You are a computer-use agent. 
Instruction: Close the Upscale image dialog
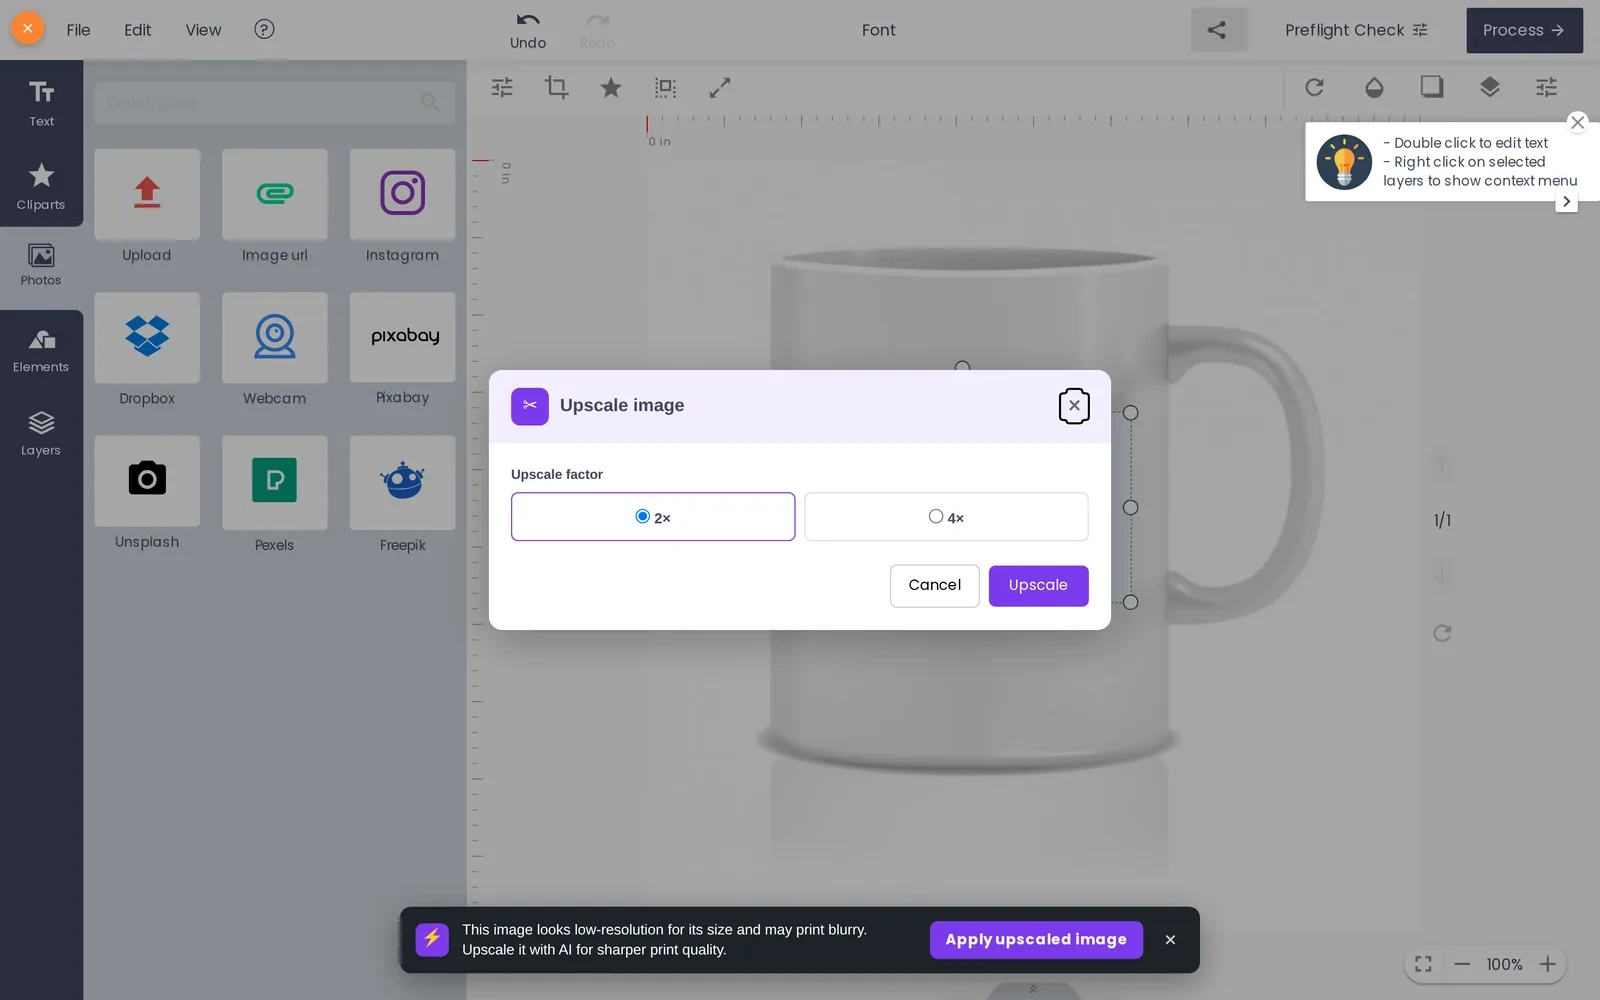click(x=1074, y=405)
